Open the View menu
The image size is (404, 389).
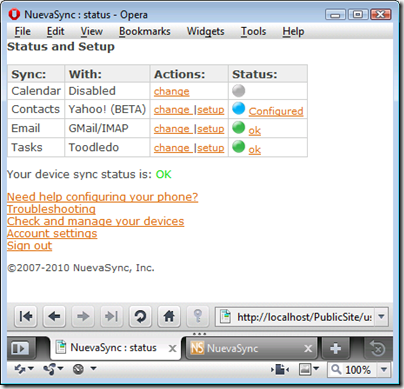[91, 31]
